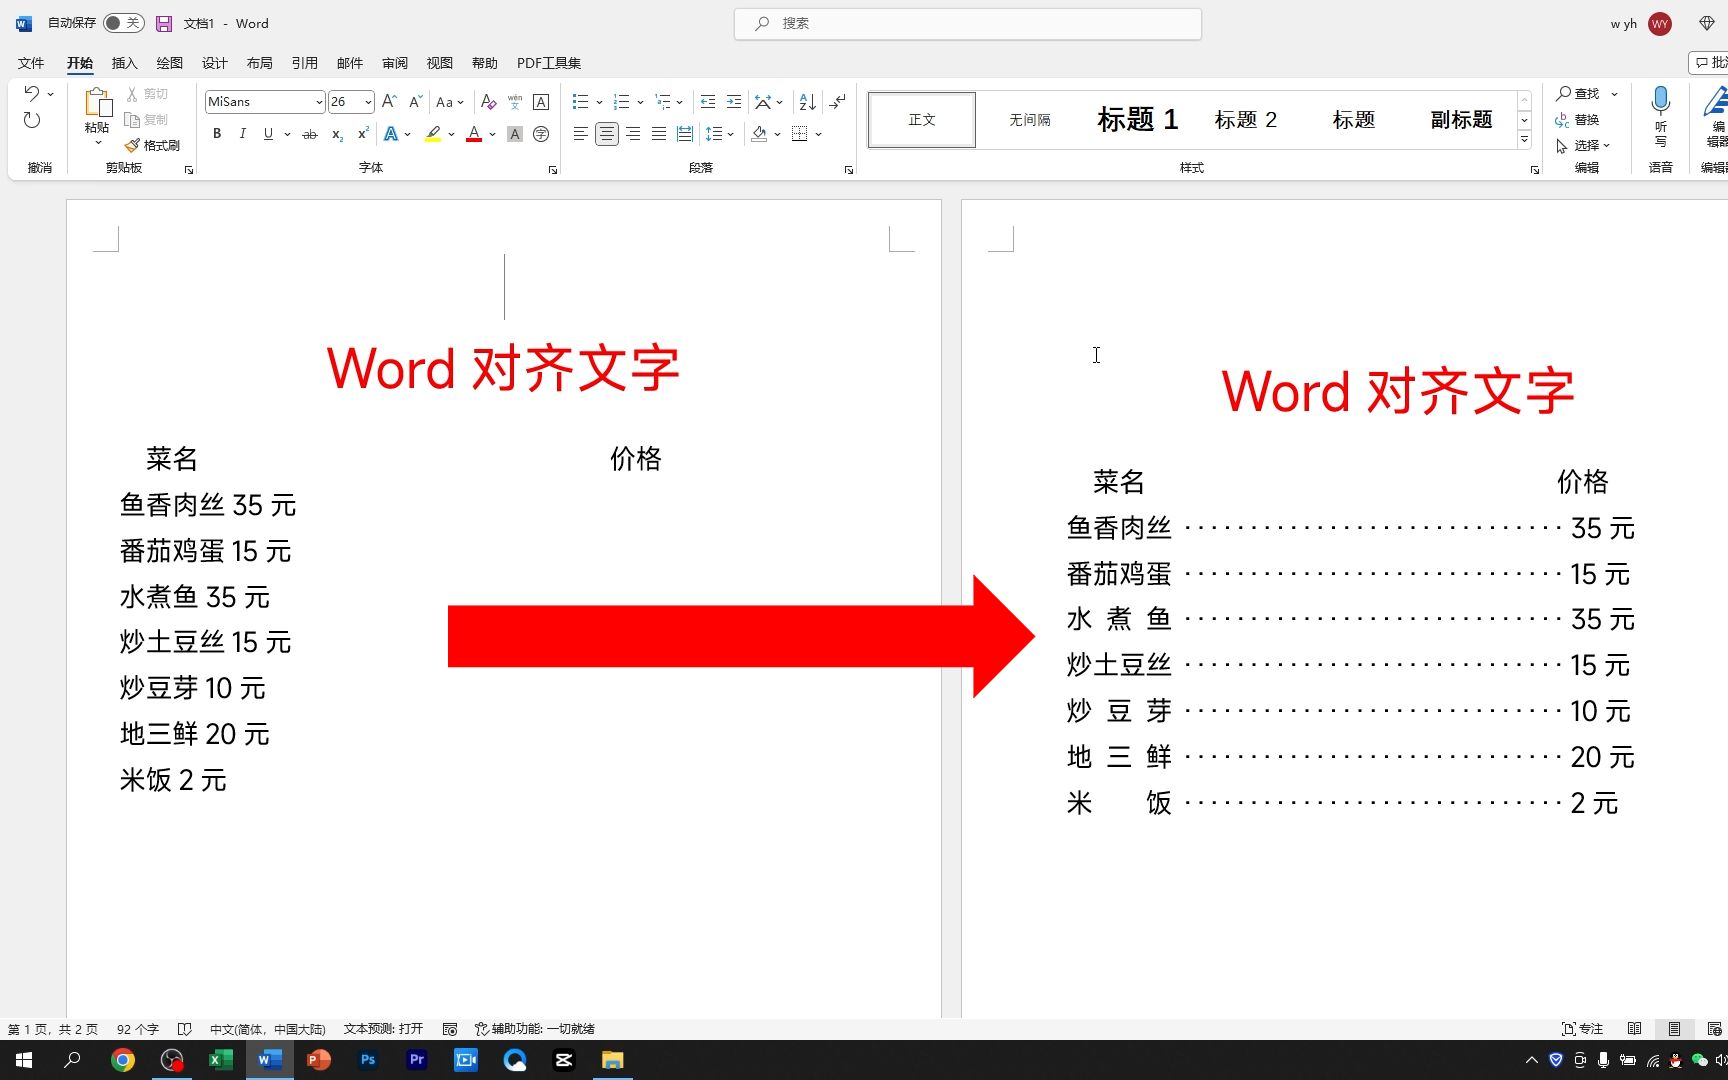Screen dimensions: 1728x1080
Task: Switch to the Insert (插入) ribbon tab
Action: coord(124,62)
